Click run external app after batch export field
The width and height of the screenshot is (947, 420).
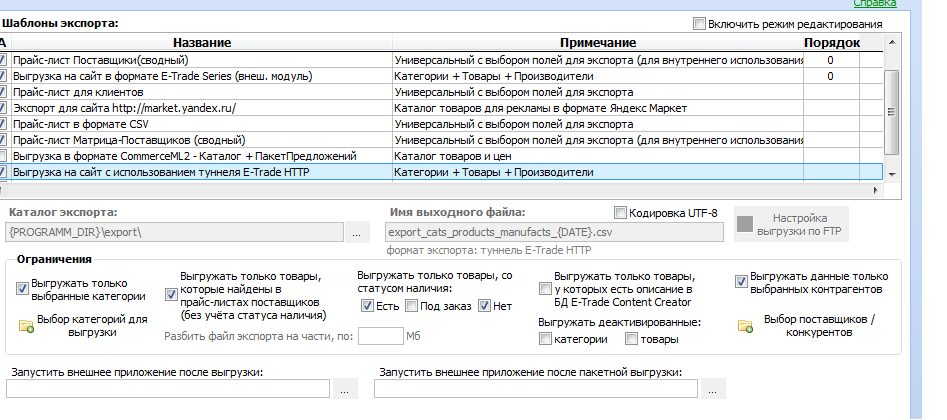[536, 389]
